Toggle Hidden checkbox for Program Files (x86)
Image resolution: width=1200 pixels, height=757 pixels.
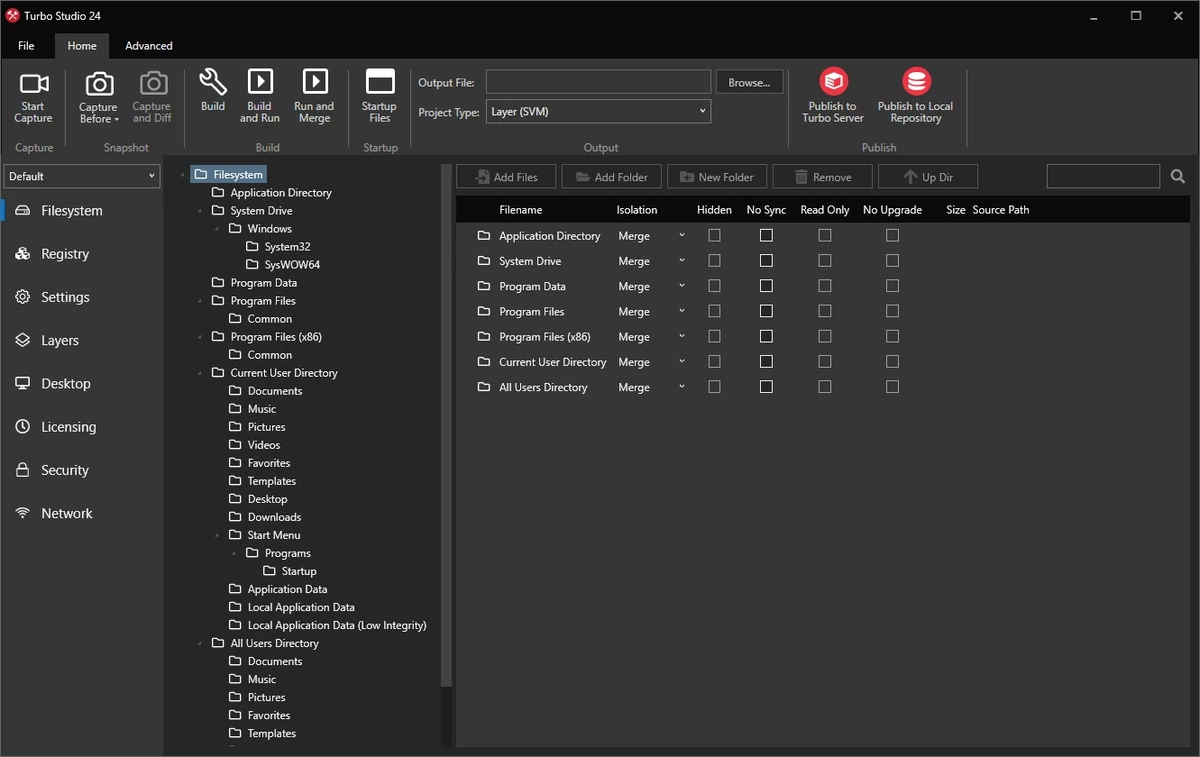(x=714, y=336)
